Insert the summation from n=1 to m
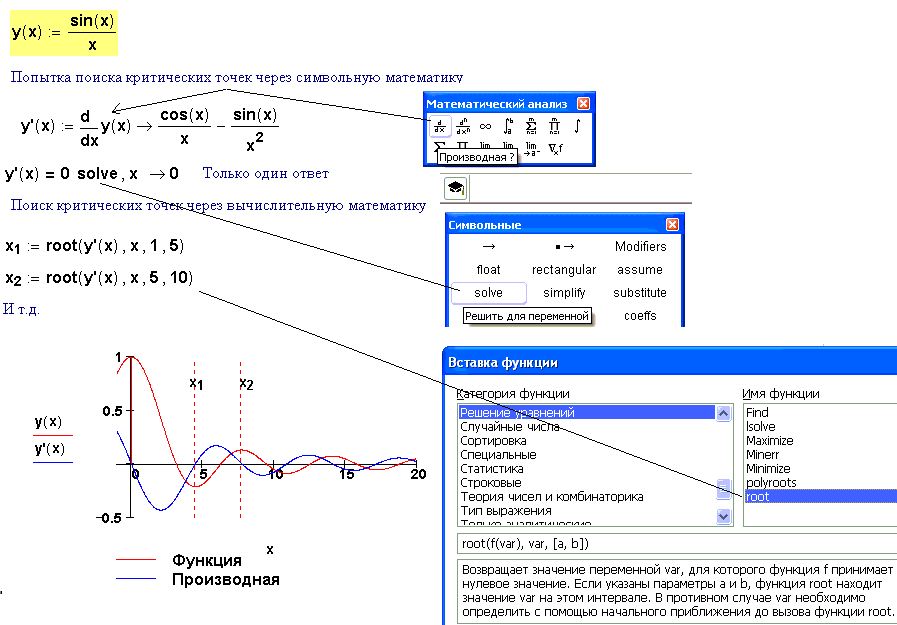897x625 pixels. [531, 126]
